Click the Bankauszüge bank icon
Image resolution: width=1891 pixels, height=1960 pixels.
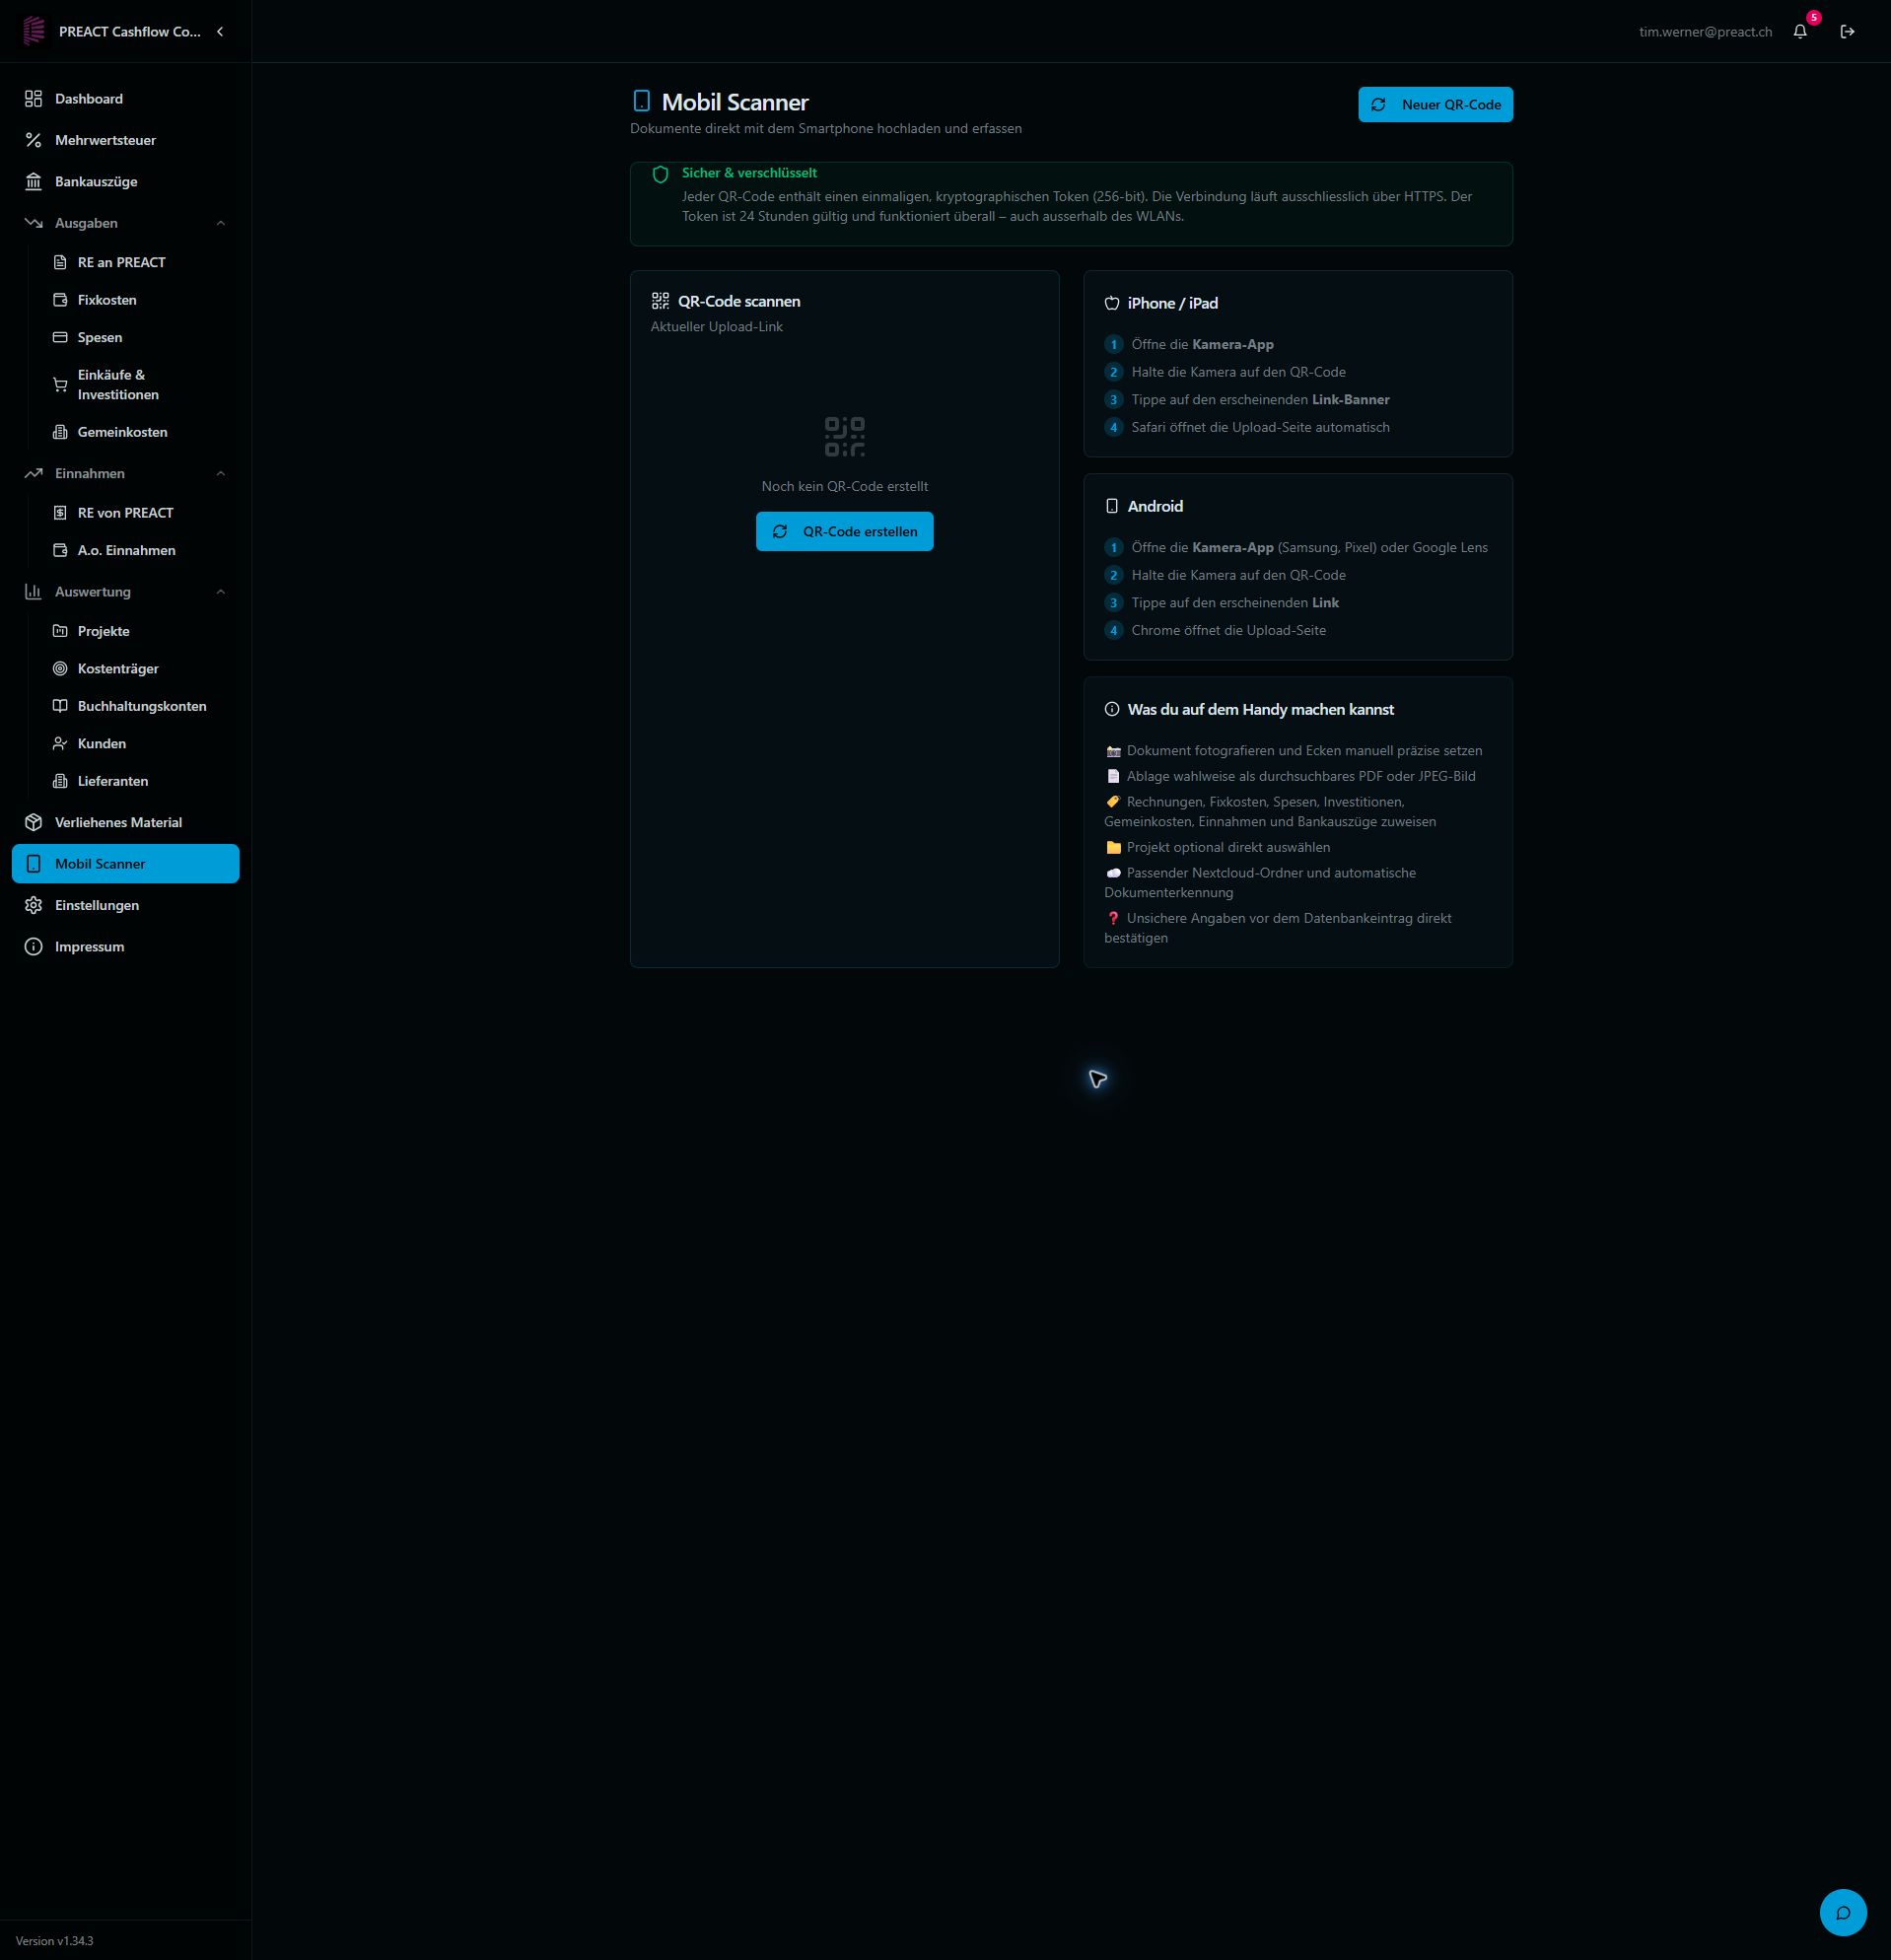34,181
